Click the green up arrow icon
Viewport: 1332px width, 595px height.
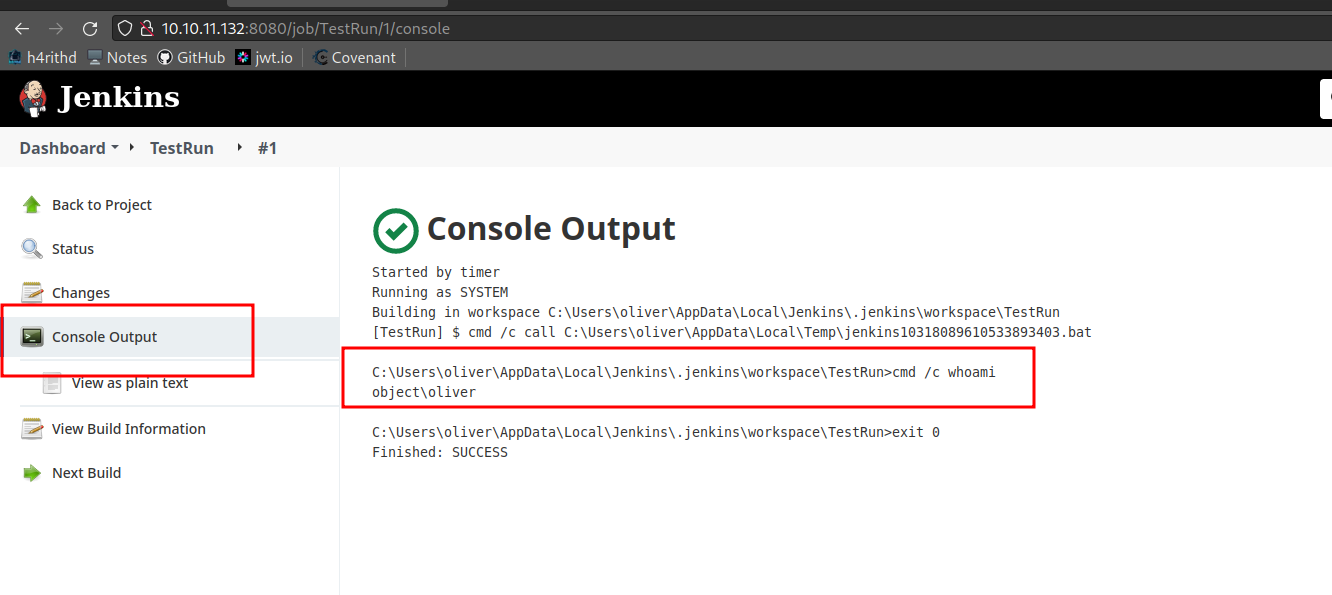32,205
